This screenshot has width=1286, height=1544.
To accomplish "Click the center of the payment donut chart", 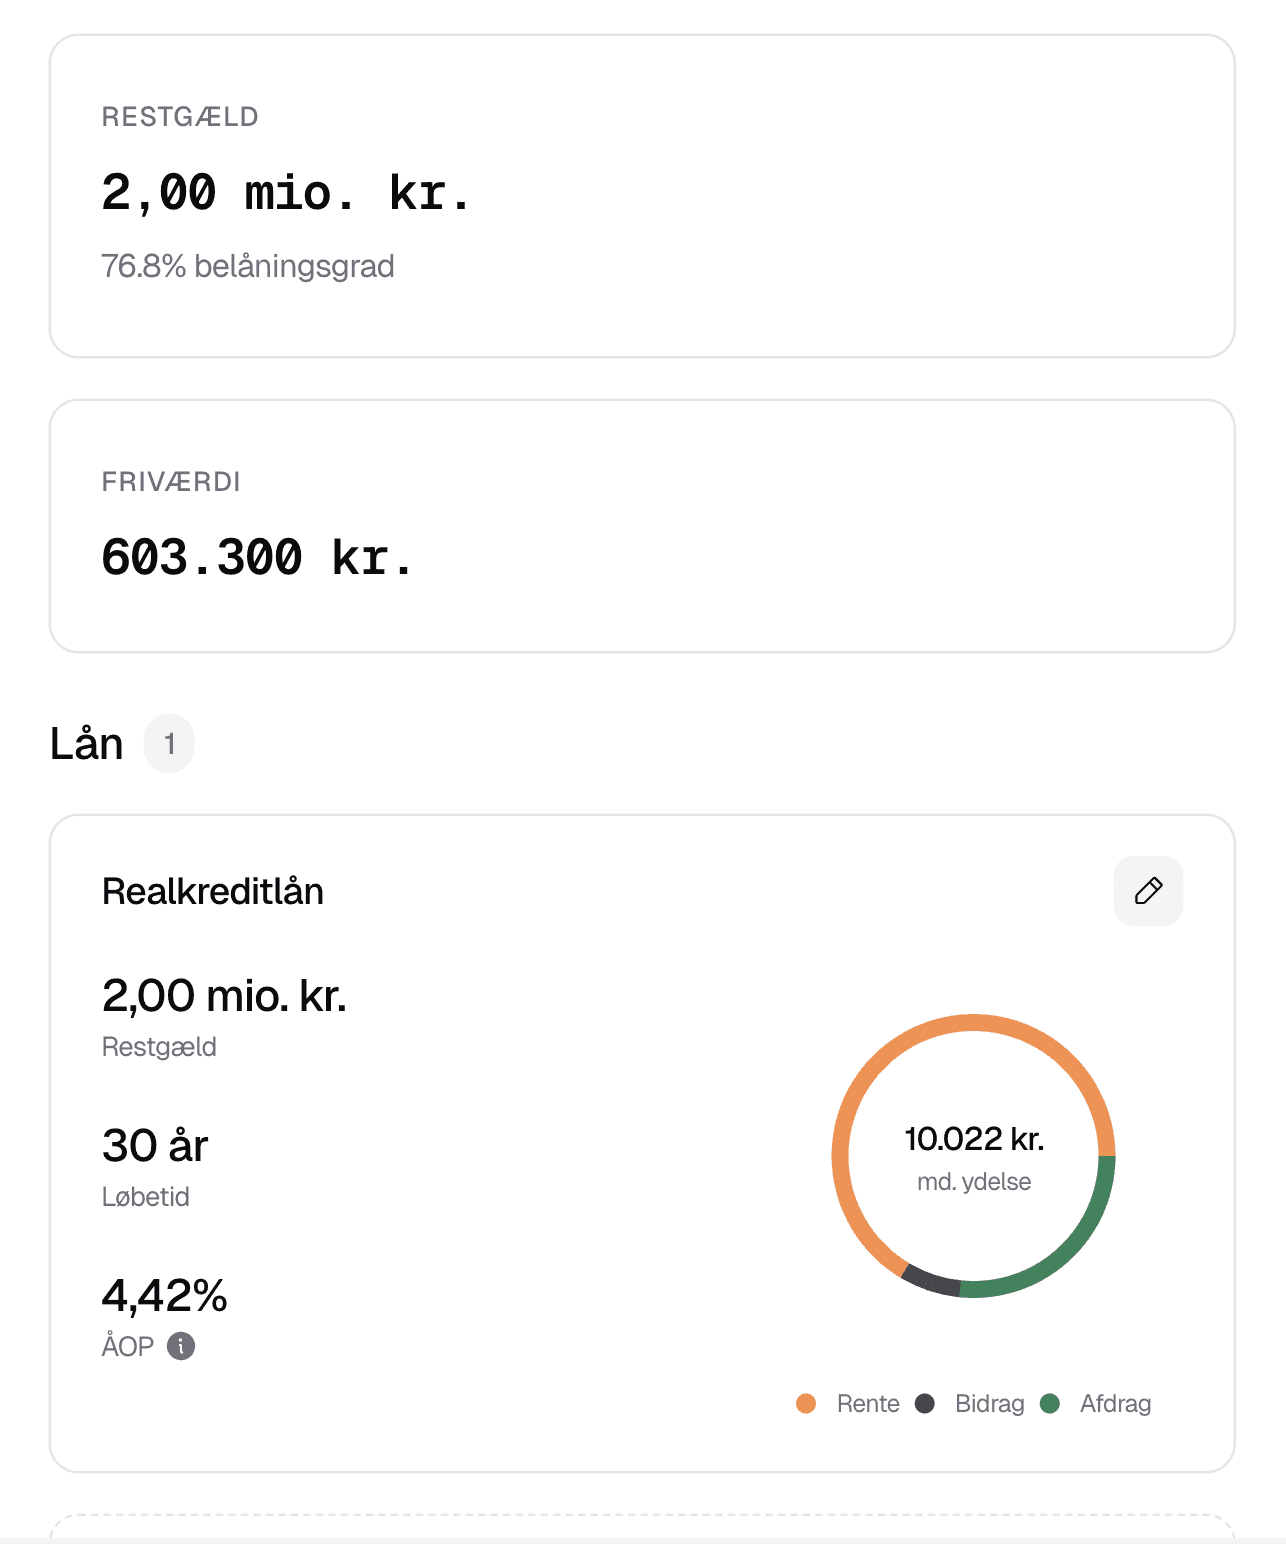I will [x=974, y=1156].
